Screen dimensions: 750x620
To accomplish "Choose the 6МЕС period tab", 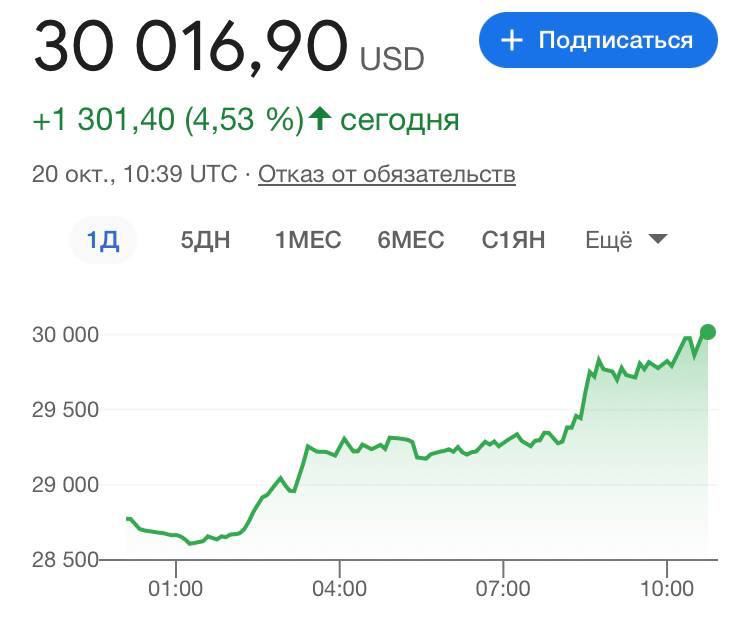I will [x=411, y=240].
